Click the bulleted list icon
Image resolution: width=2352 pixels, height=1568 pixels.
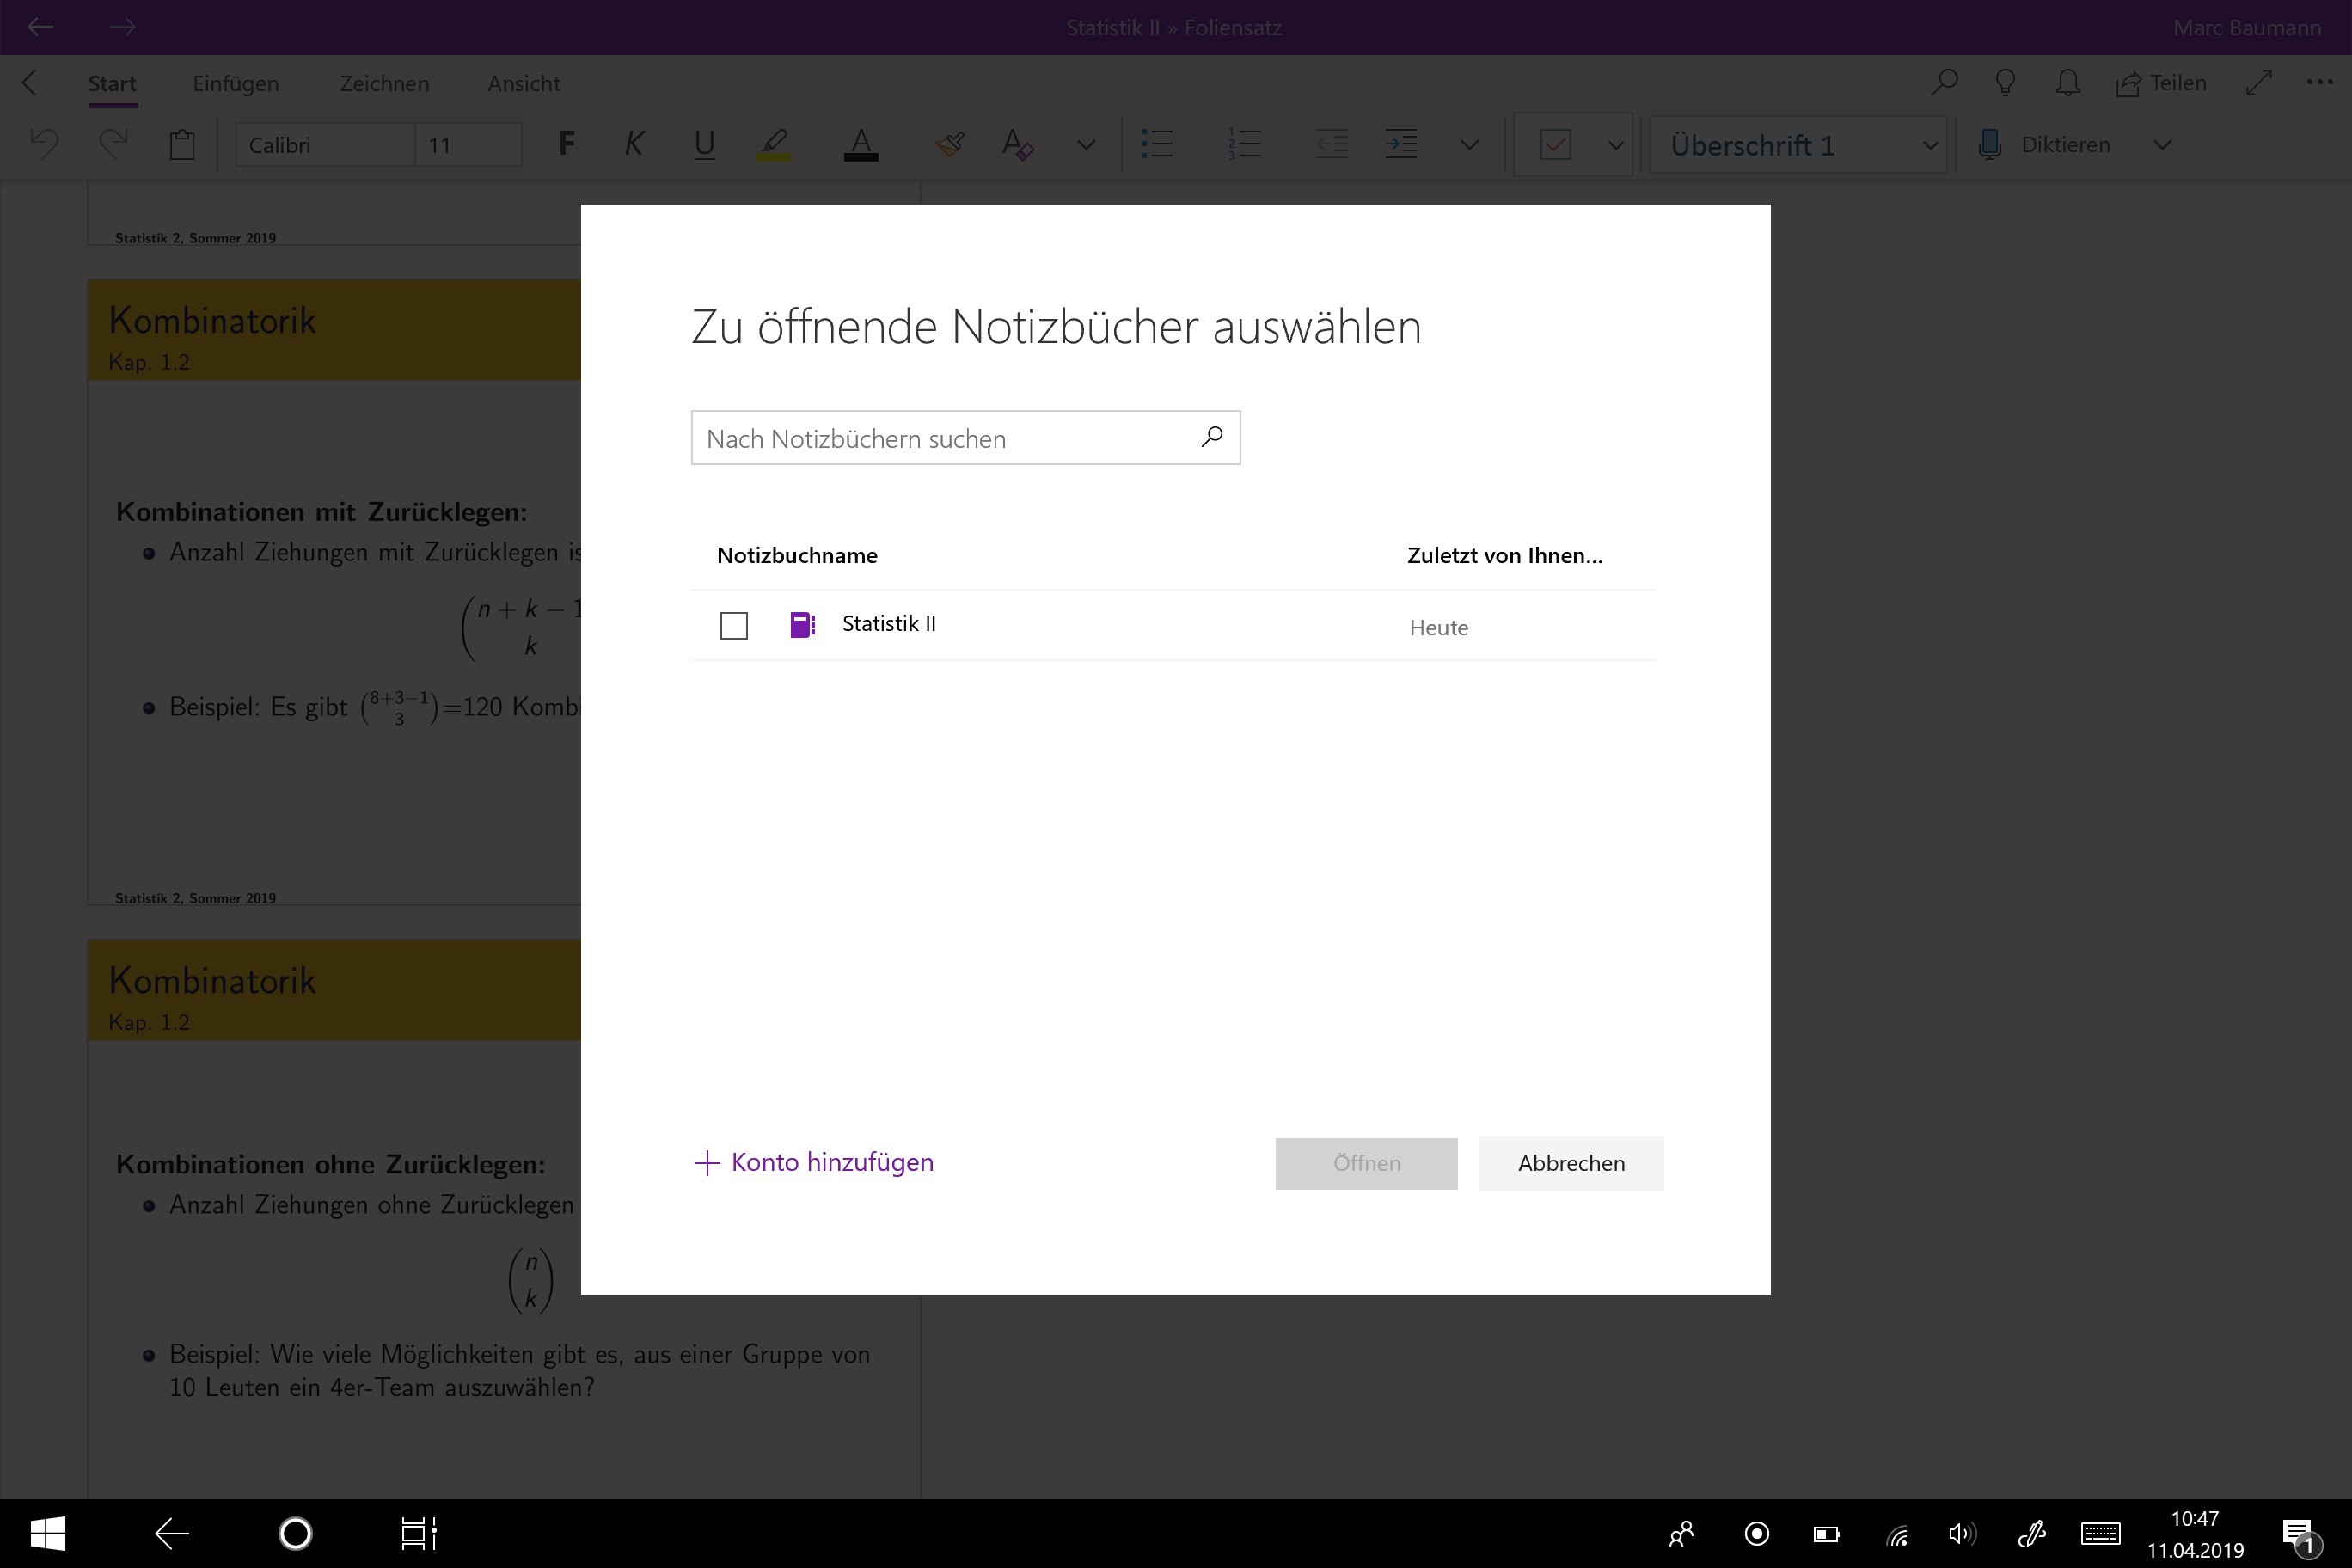click(1156, 145)
